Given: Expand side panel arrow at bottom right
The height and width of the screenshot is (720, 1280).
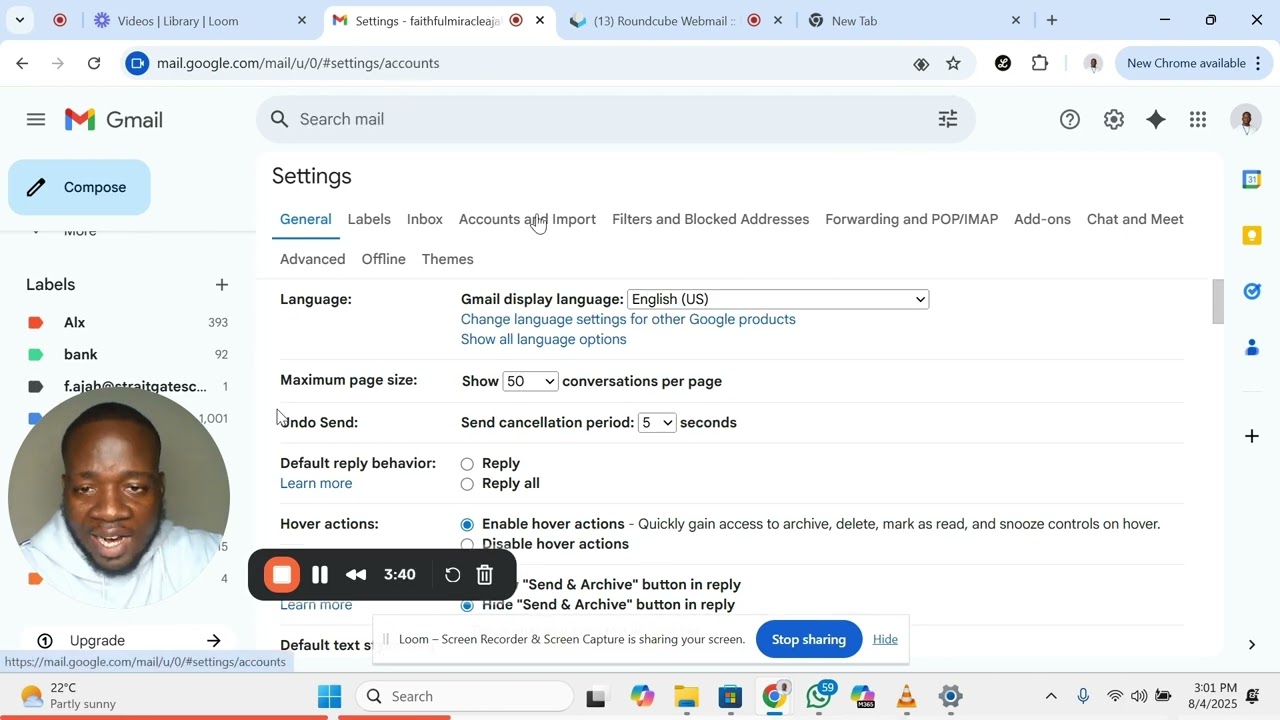Looking at the screenshot, I should (1252, 645).
